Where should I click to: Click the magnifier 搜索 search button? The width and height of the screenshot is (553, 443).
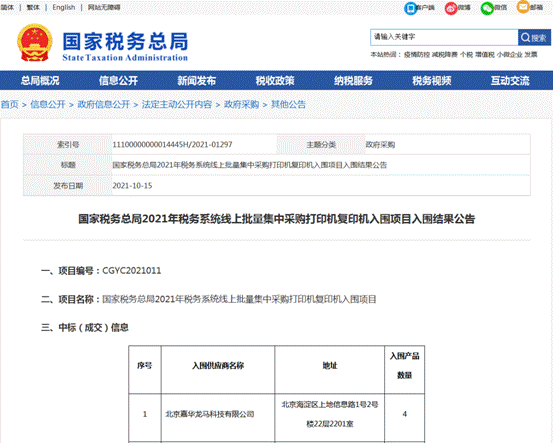coord(534,37)
